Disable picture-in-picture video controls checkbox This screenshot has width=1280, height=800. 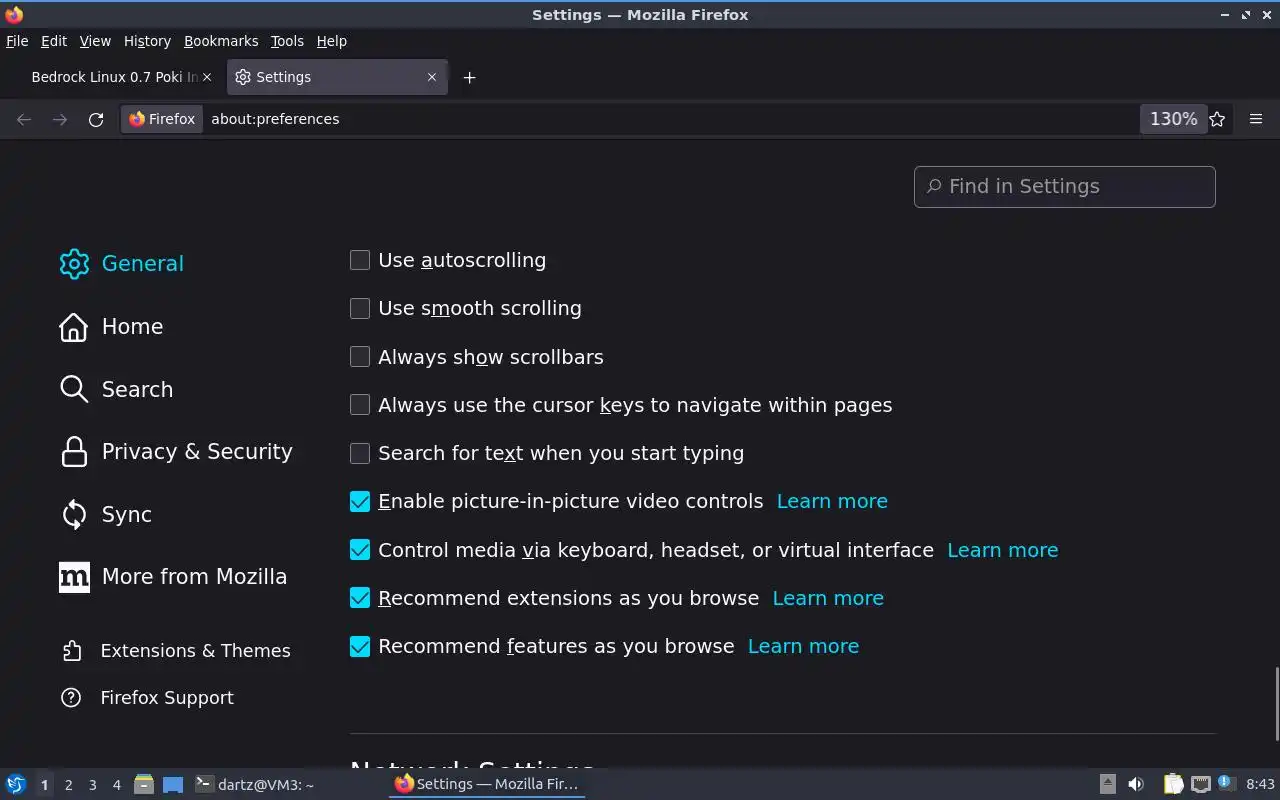(x=360, y=501)
